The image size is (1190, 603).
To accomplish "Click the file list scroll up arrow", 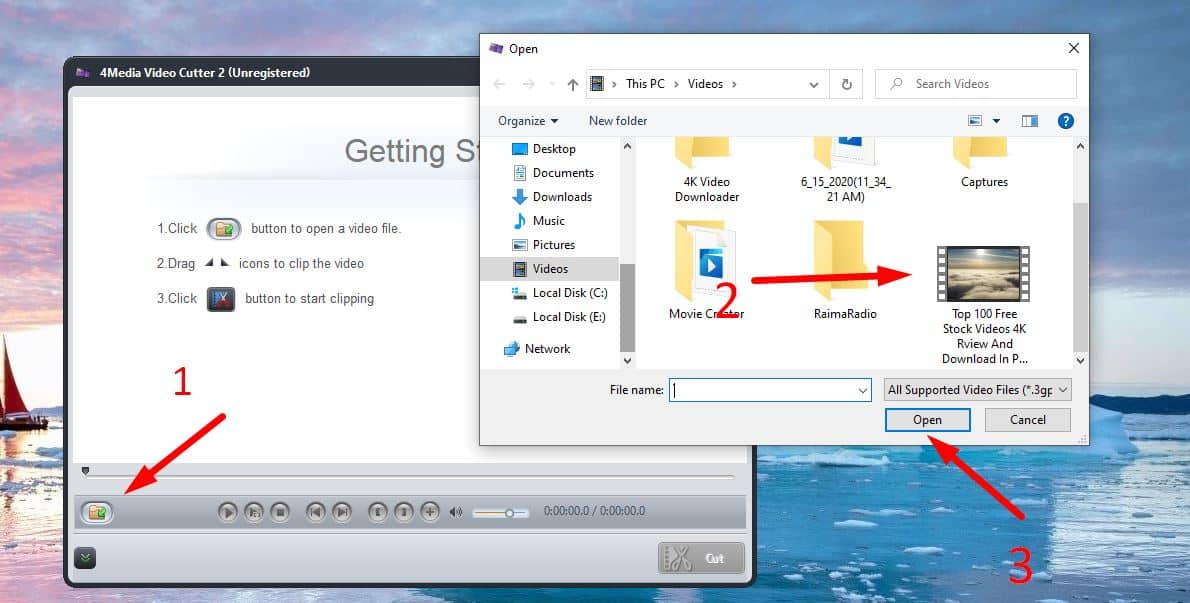I will tap(1081, 146).
